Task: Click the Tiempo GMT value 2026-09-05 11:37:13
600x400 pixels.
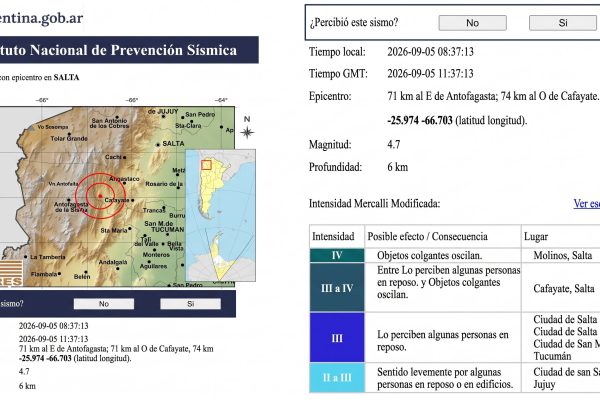Action: tap(430, 73)
